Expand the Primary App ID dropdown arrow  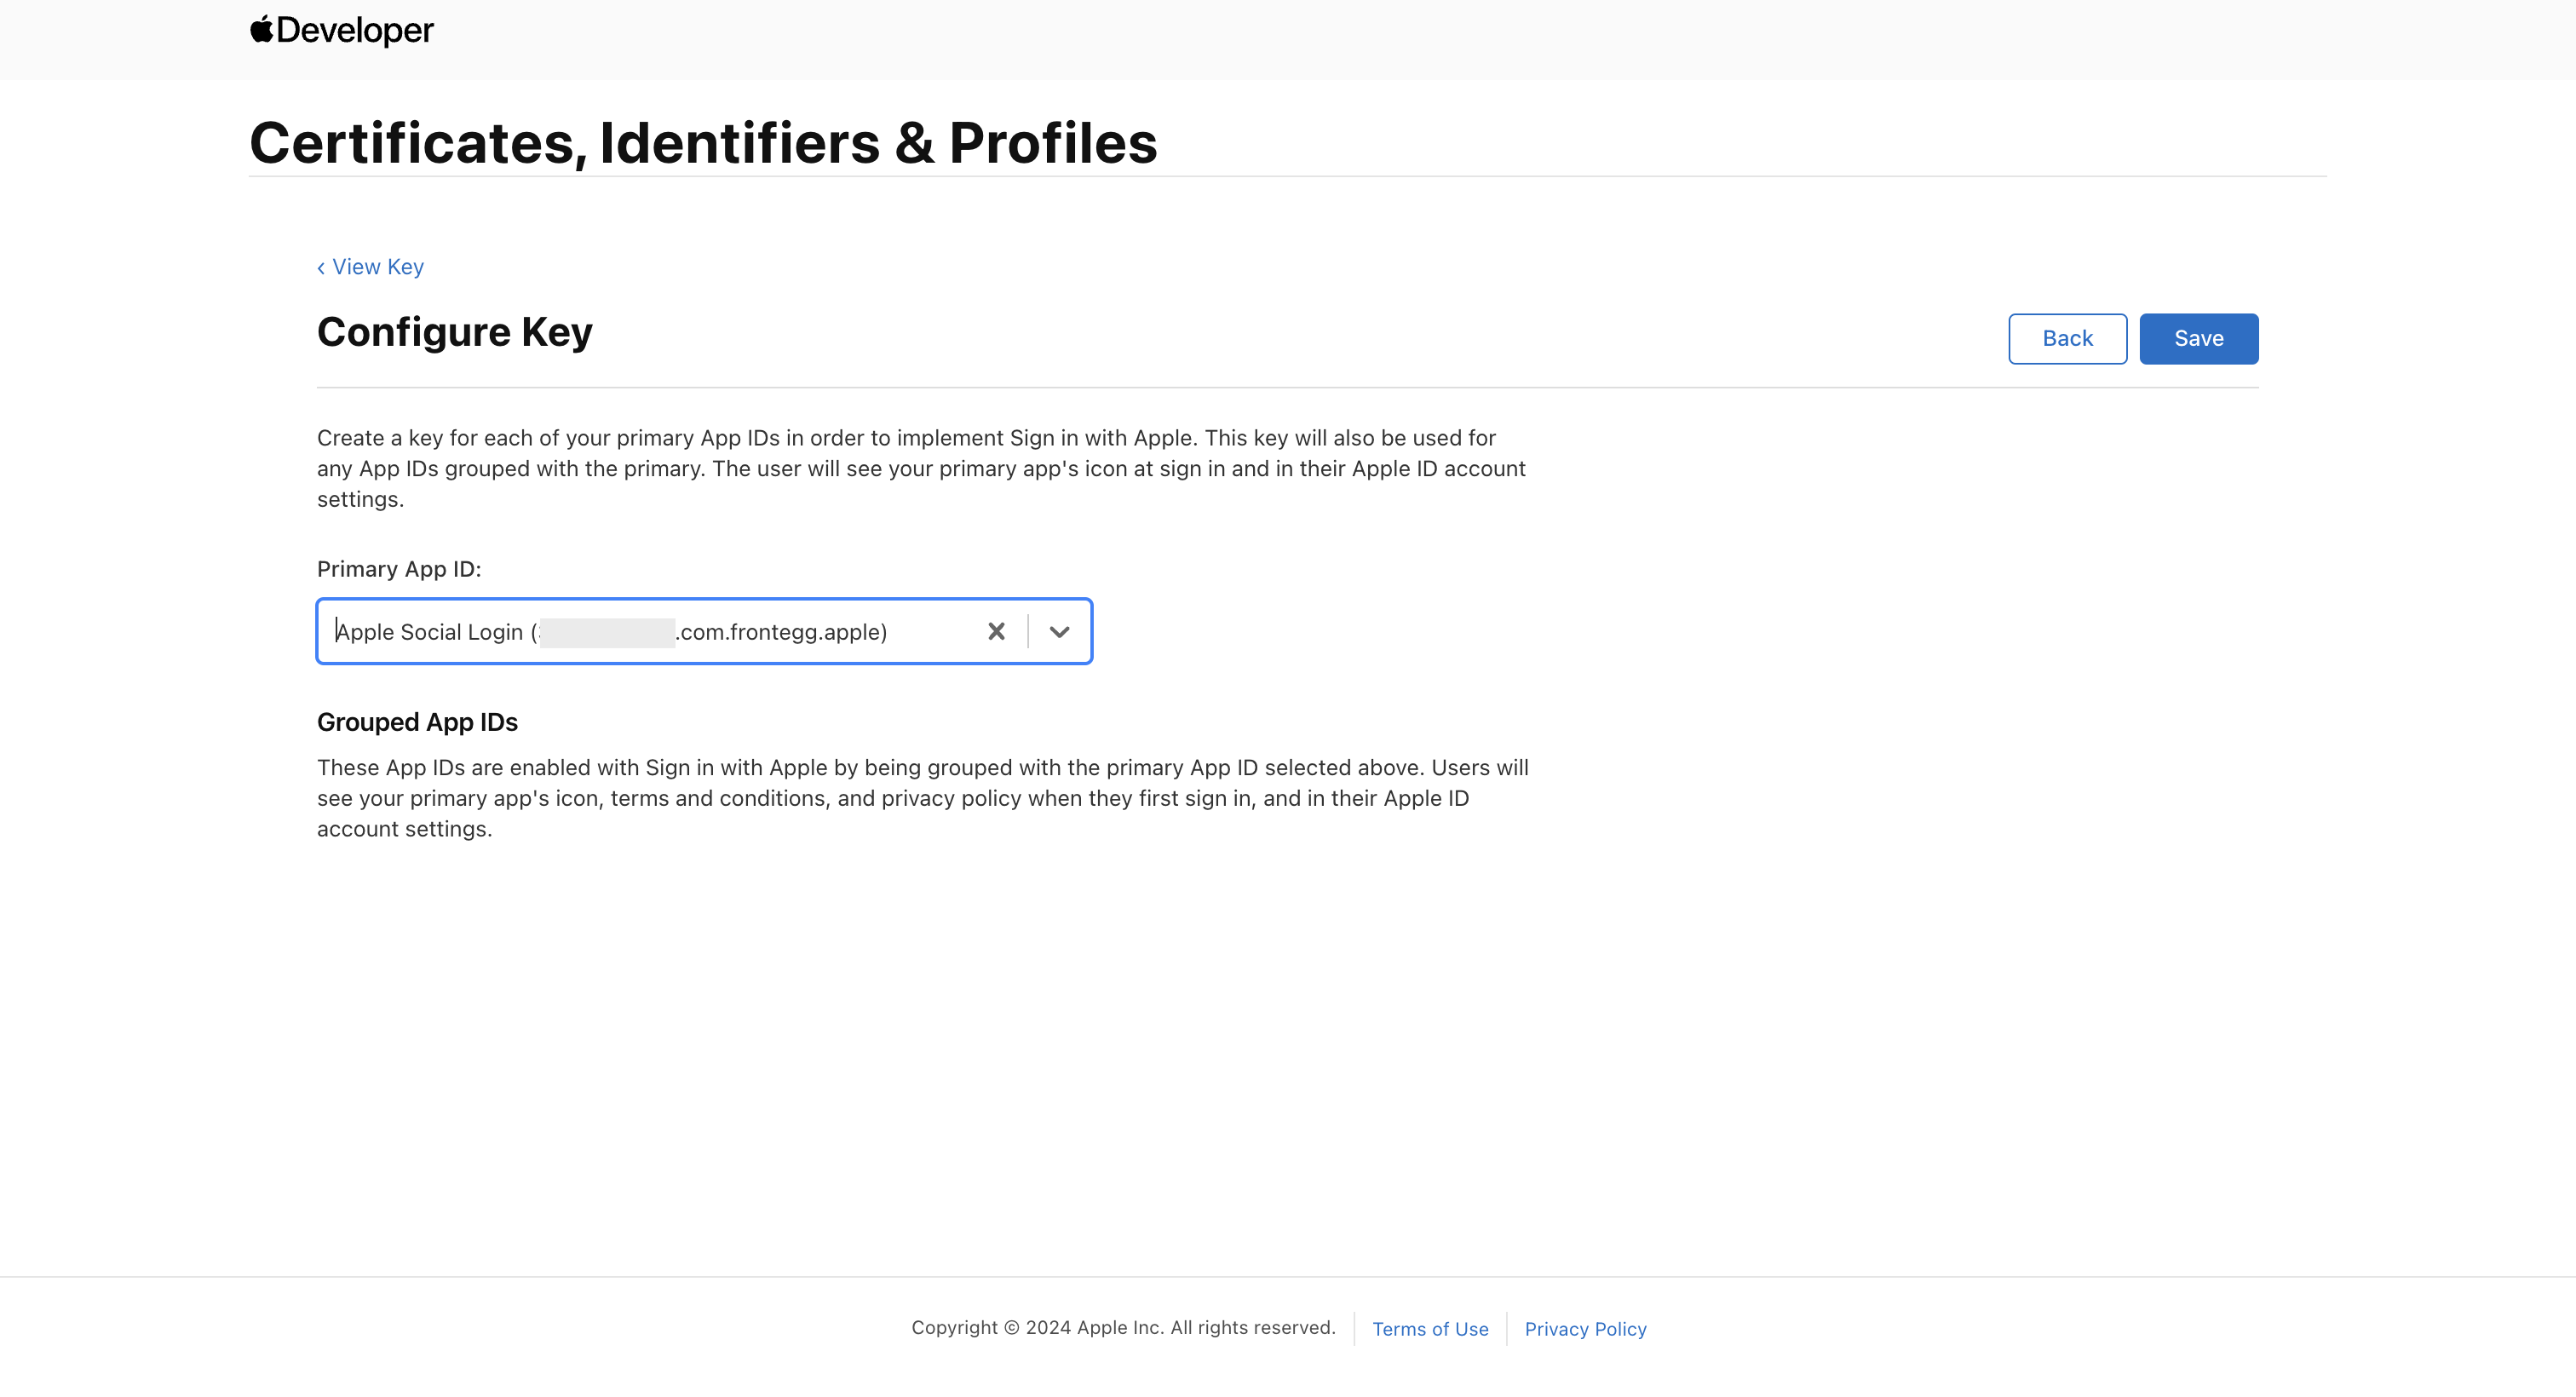pos(1059,631)
